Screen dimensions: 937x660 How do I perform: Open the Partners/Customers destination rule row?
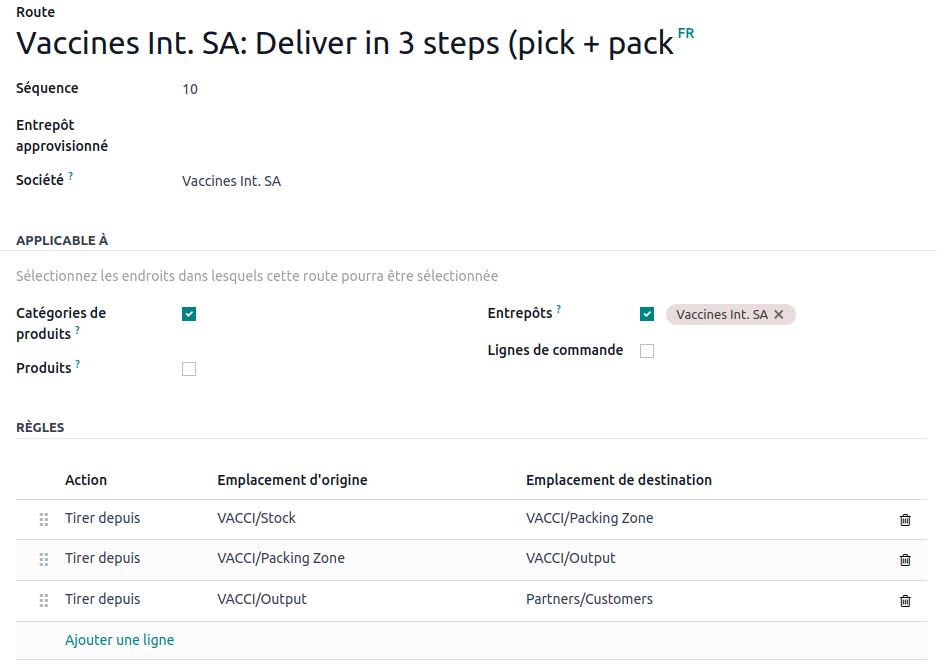click(x=589, y=599)
